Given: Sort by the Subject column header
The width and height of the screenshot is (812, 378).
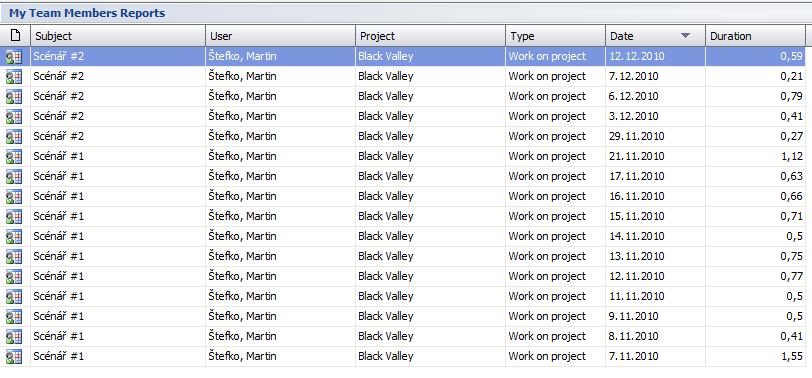Looking at the screenshot, I should click(x=118, y=36).
